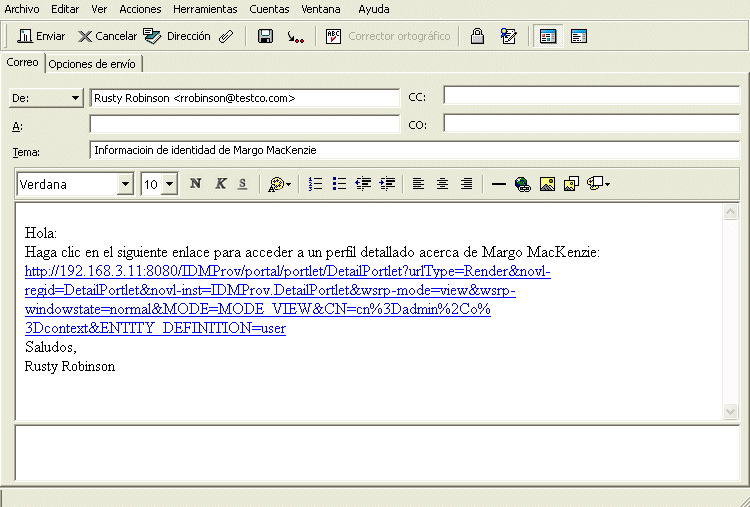Click the message body scroll down arrow
Viewport: 750px width, 507px height.
(x=730, y=411)
